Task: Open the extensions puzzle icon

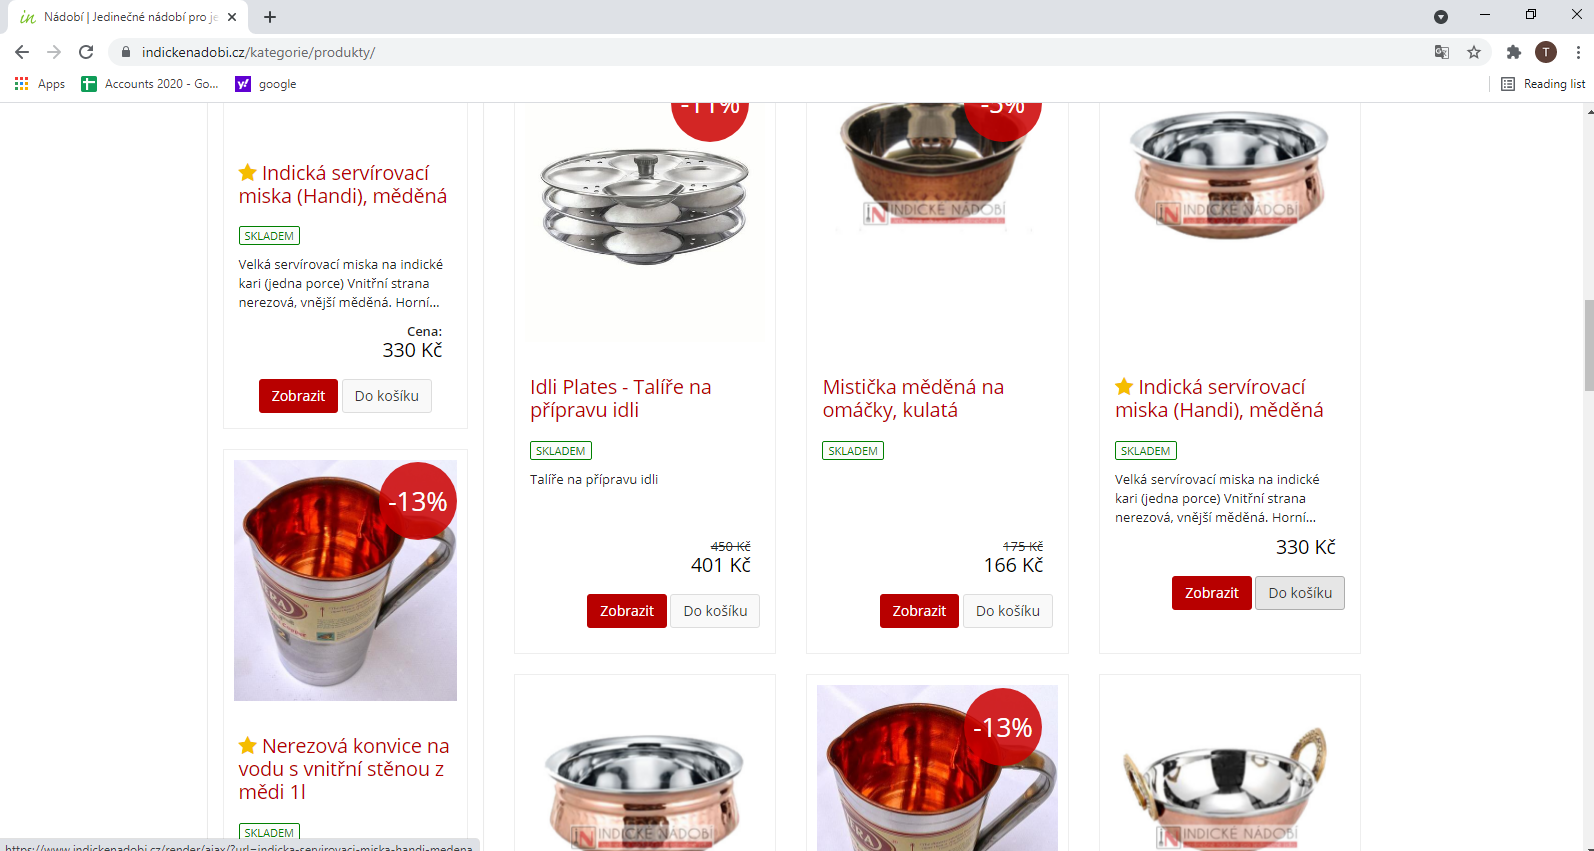Action: click(1514, 52)
